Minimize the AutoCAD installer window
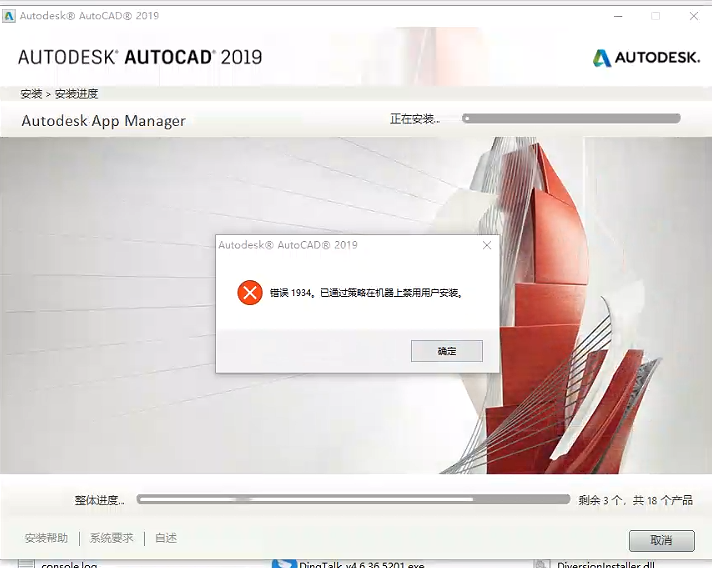712x568 pixels. pyautogui.click(x=618, y=16)
